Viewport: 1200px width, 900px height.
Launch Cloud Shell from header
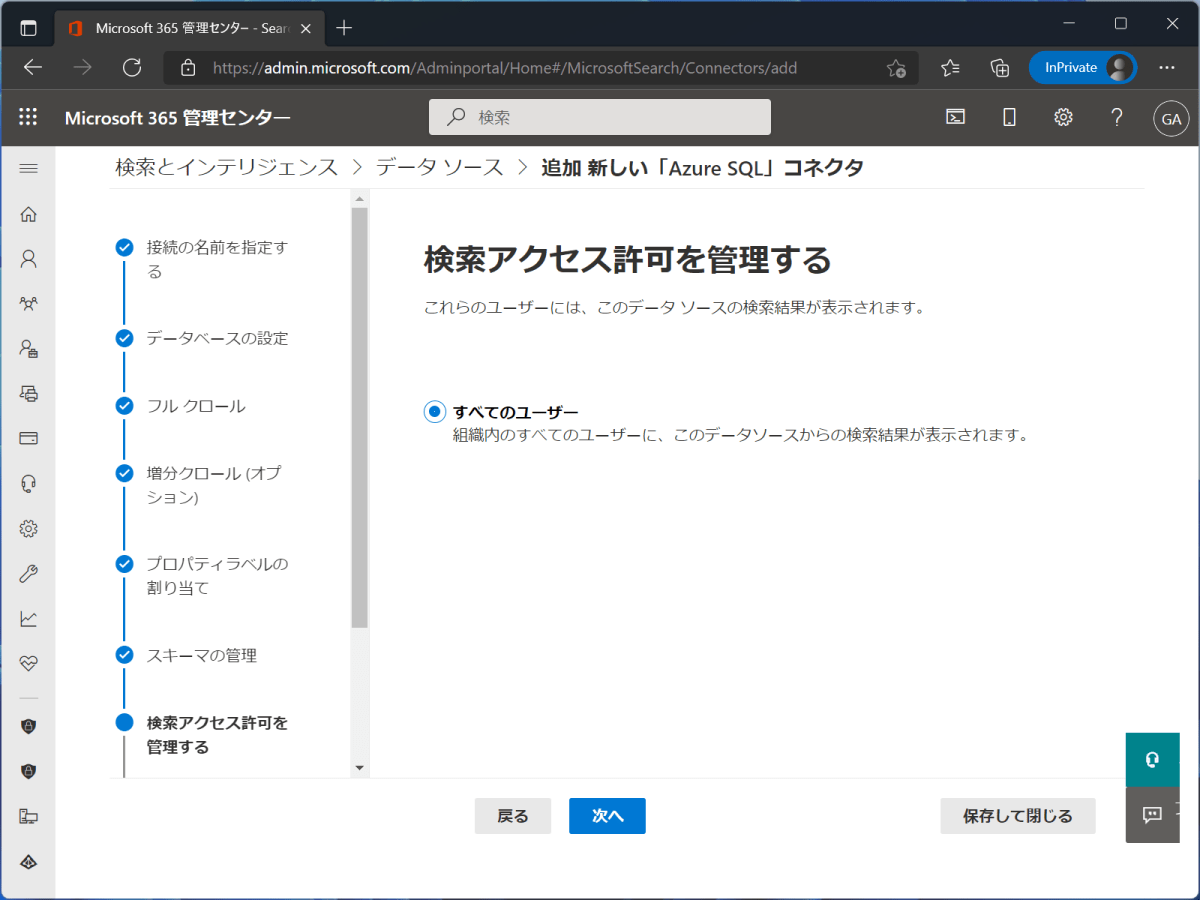[956, 117]
